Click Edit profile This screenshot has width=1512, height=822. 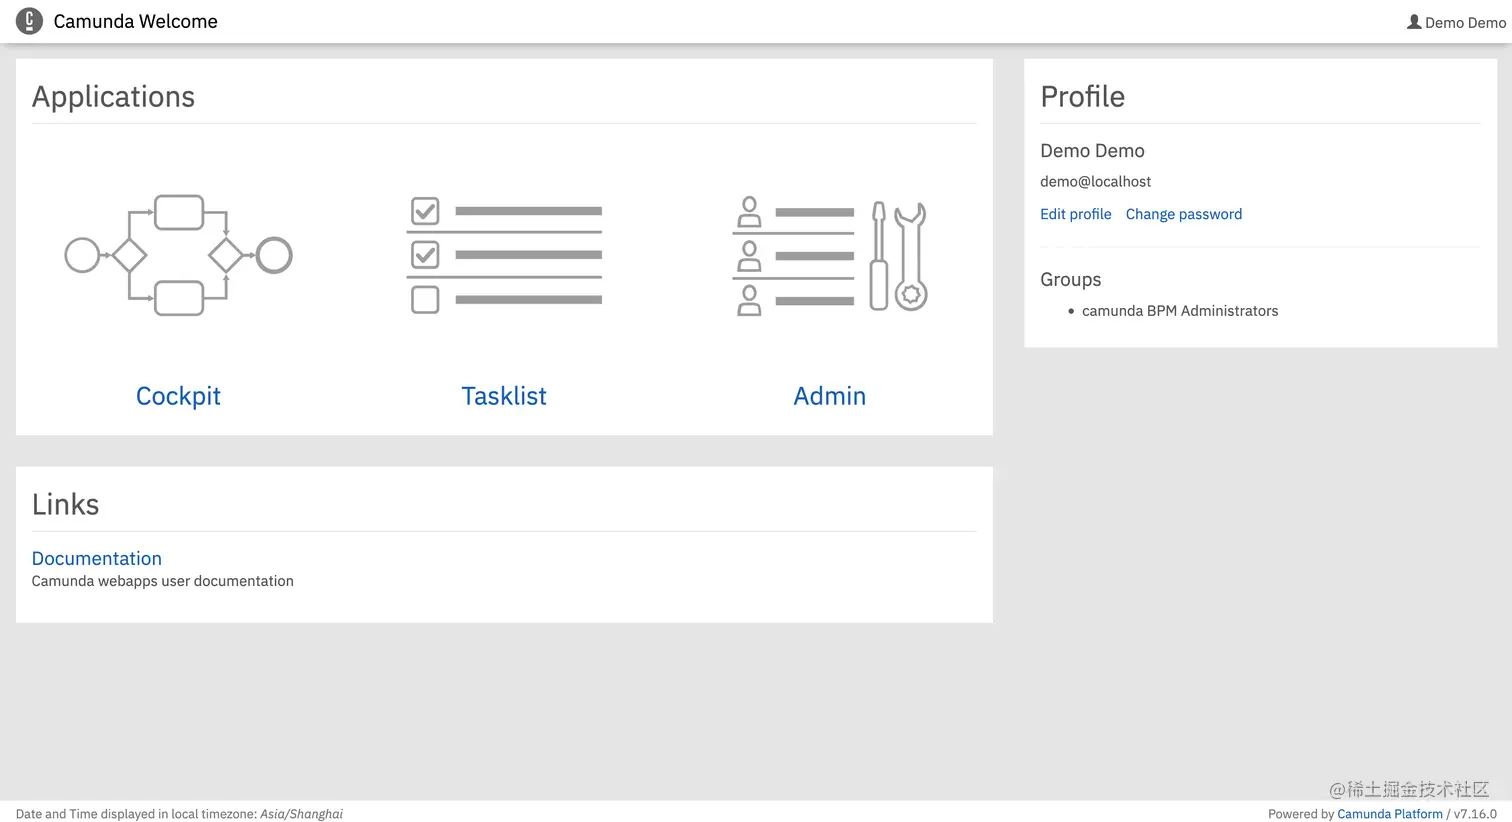click(x=1076, y=214)
